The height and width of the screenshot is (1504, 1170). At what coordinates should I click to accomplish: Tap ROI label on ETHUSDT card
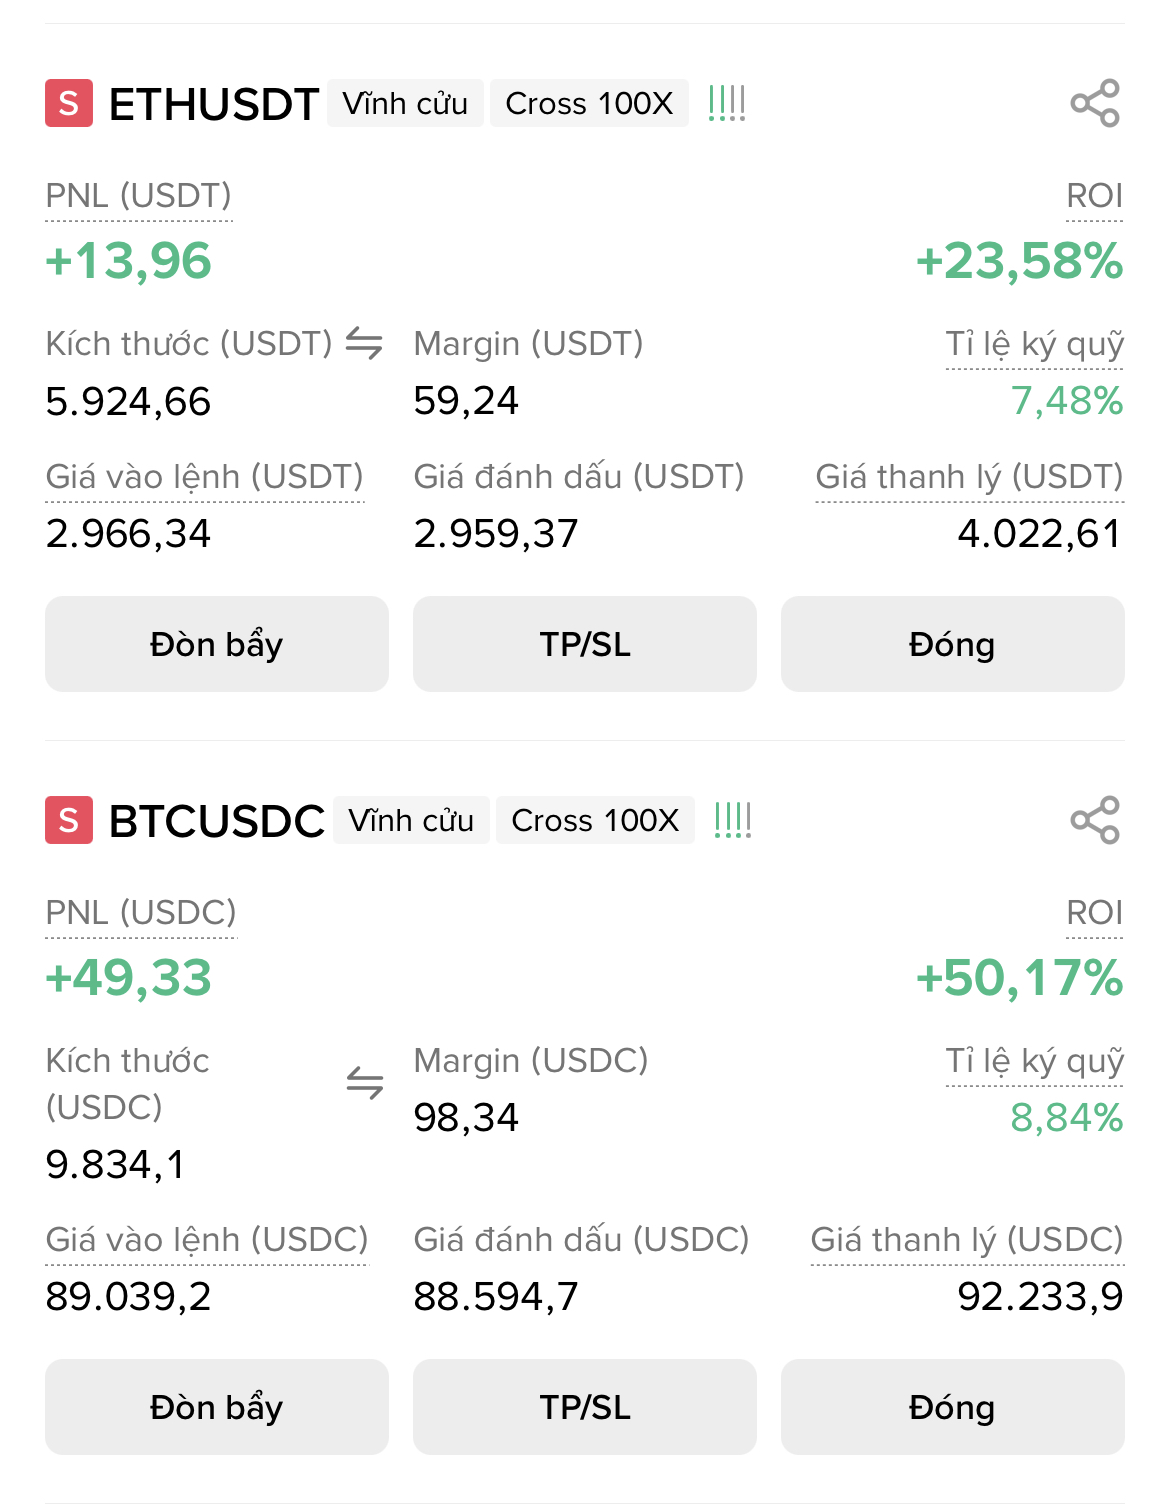pos(1094,196)
